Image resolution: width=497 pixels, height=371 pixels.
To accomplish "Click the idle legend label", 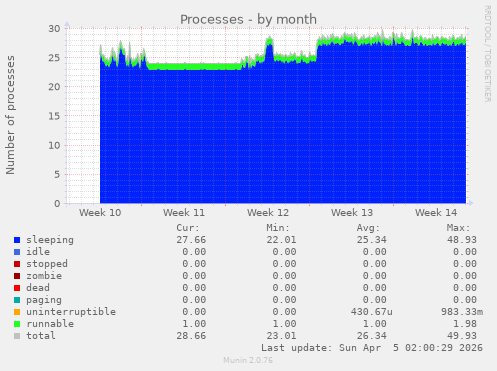I will (38, 252).
